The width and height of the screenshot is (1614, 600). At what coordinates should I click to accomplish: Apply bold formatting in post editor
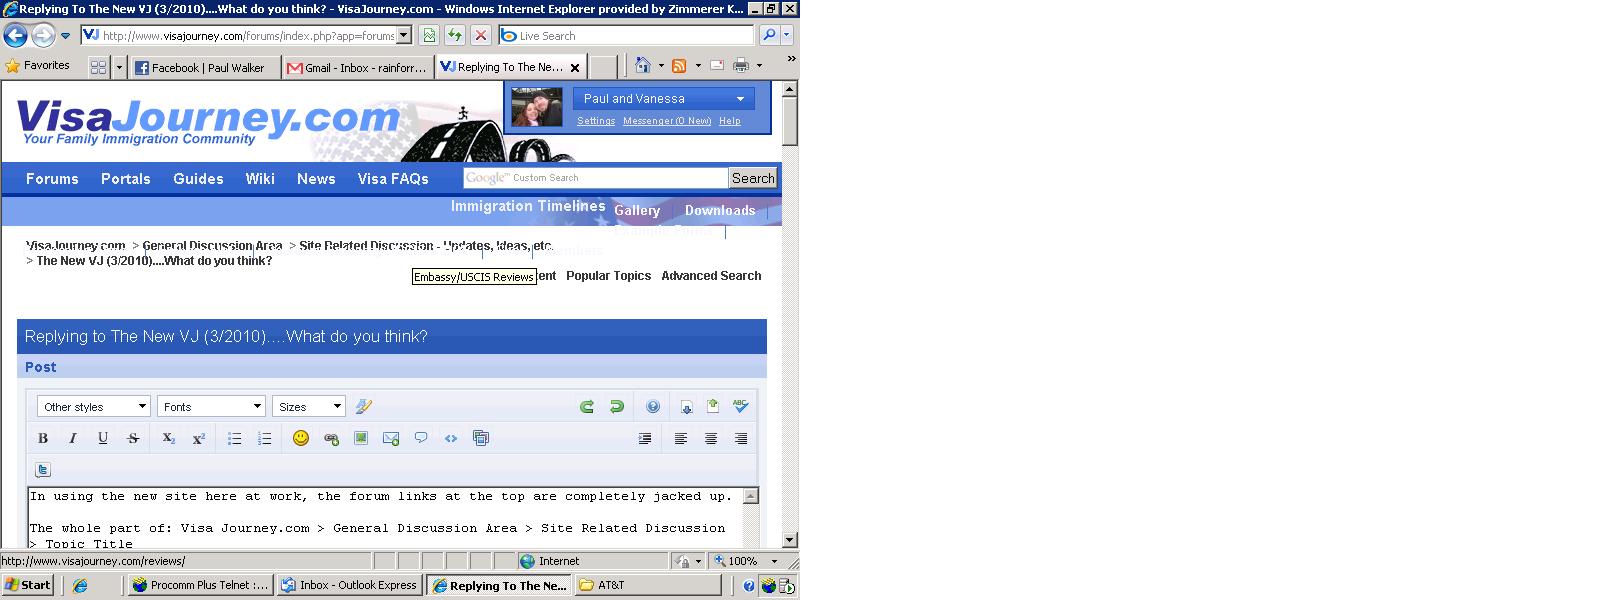tap(43, 438)
